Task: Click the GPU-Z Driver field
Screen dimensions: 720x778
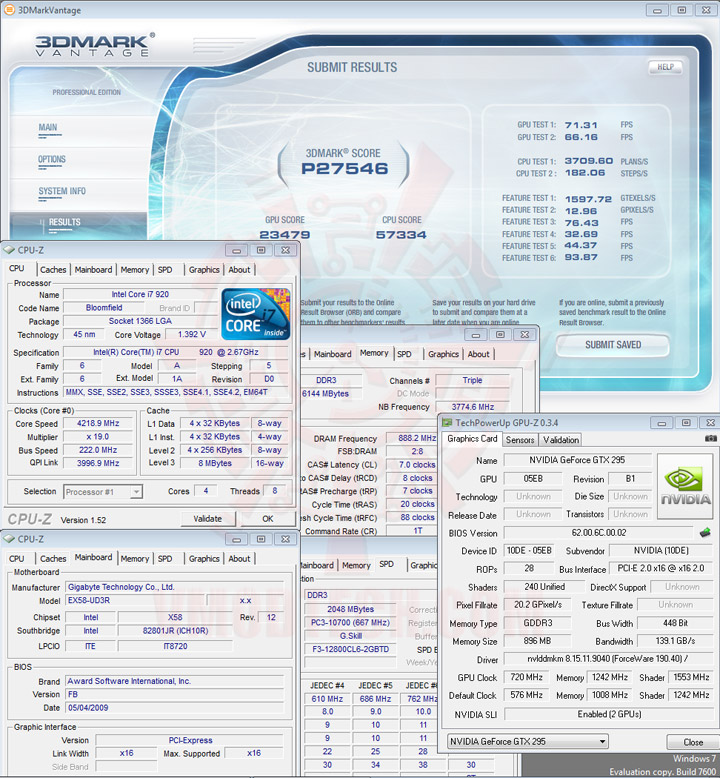Action: [x=609, y=659]
